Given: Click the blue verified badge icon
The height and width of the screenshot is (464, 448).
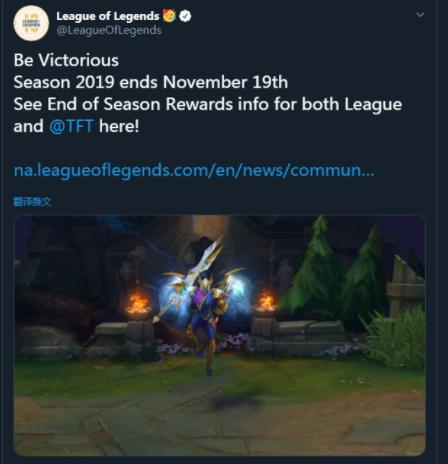Looking at the screenshot, I should (185, 16).
